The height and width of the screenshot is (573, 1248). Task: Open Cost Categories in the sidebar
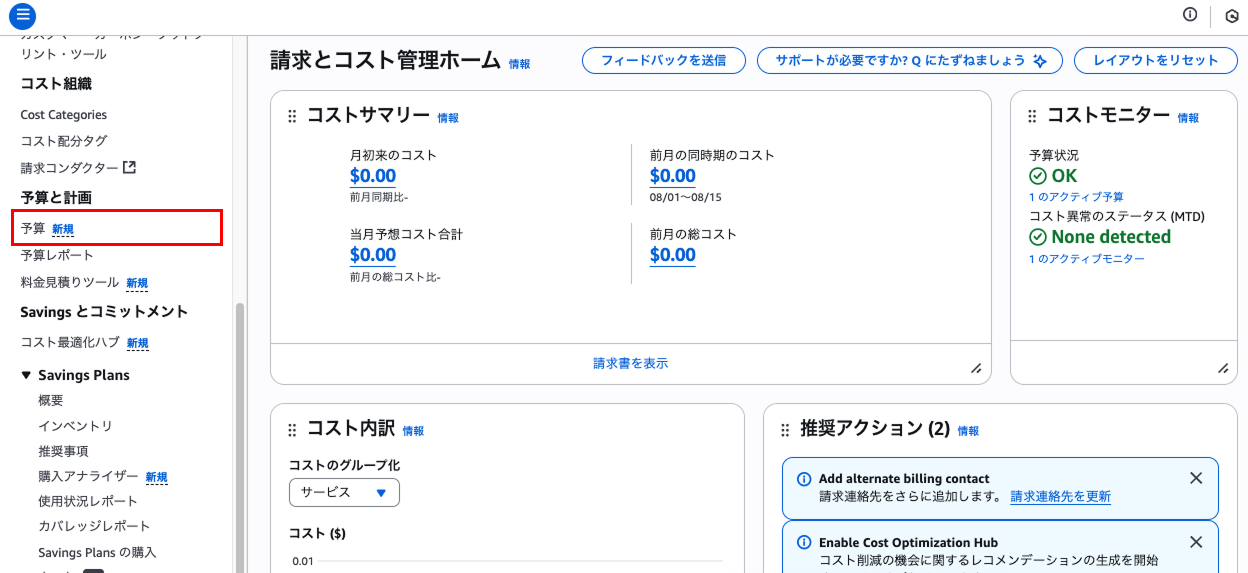pos(64,115)
